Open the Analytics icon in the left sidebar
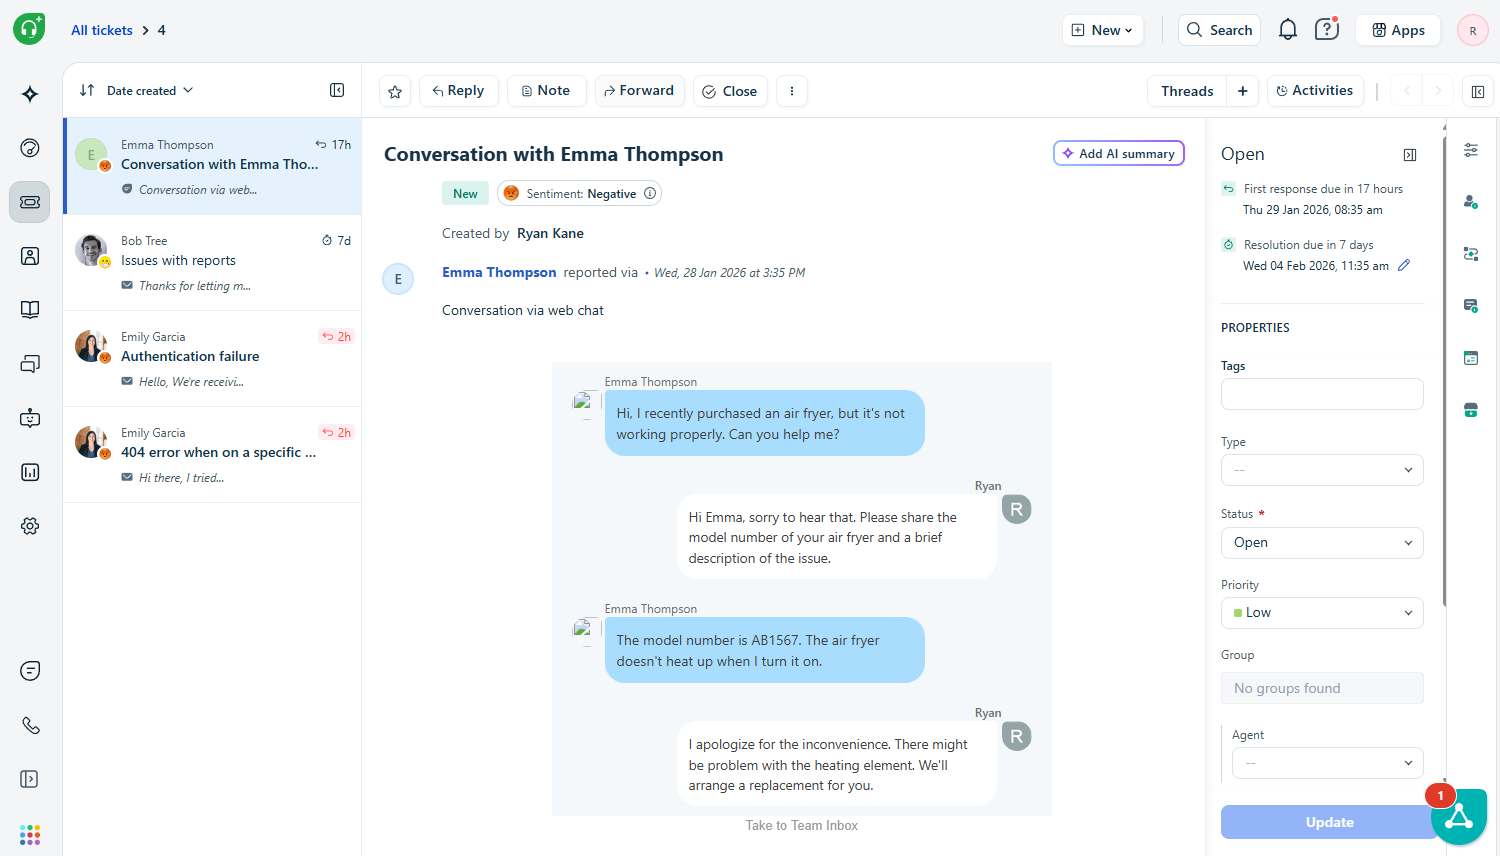1500x856 pixels. click(x=29, y=471)
